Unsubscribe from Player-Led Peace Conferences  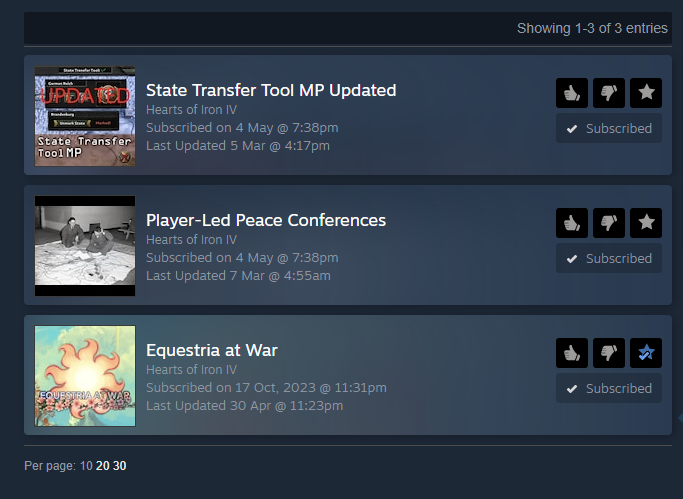pyautogui.click(x=609, y=258)
